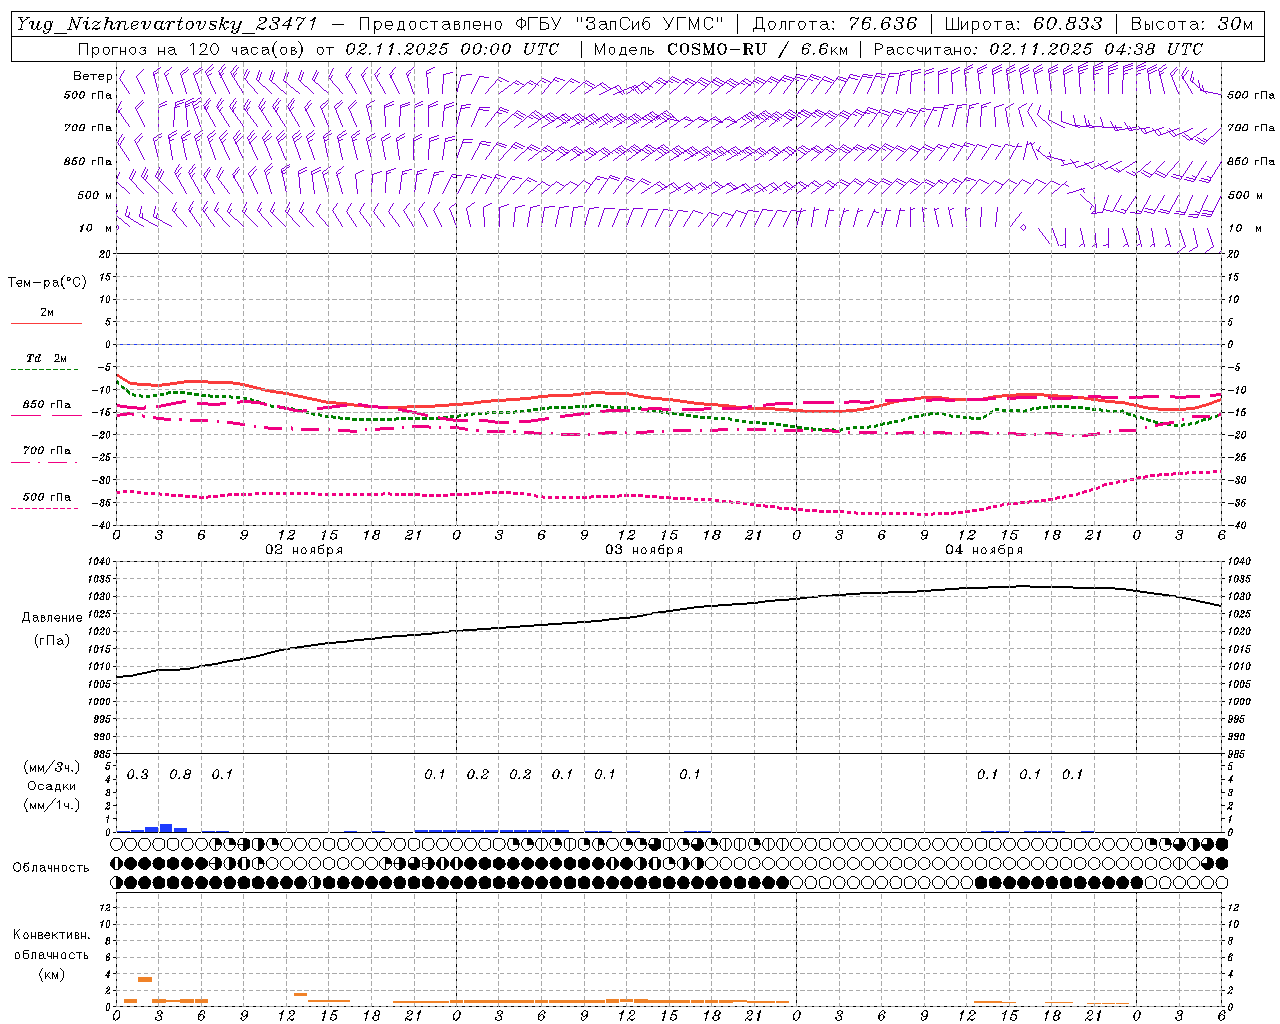Click the Конвективн. облачность section label
Viewport: 1280px width, 1024px height.
tap(51, 954)
